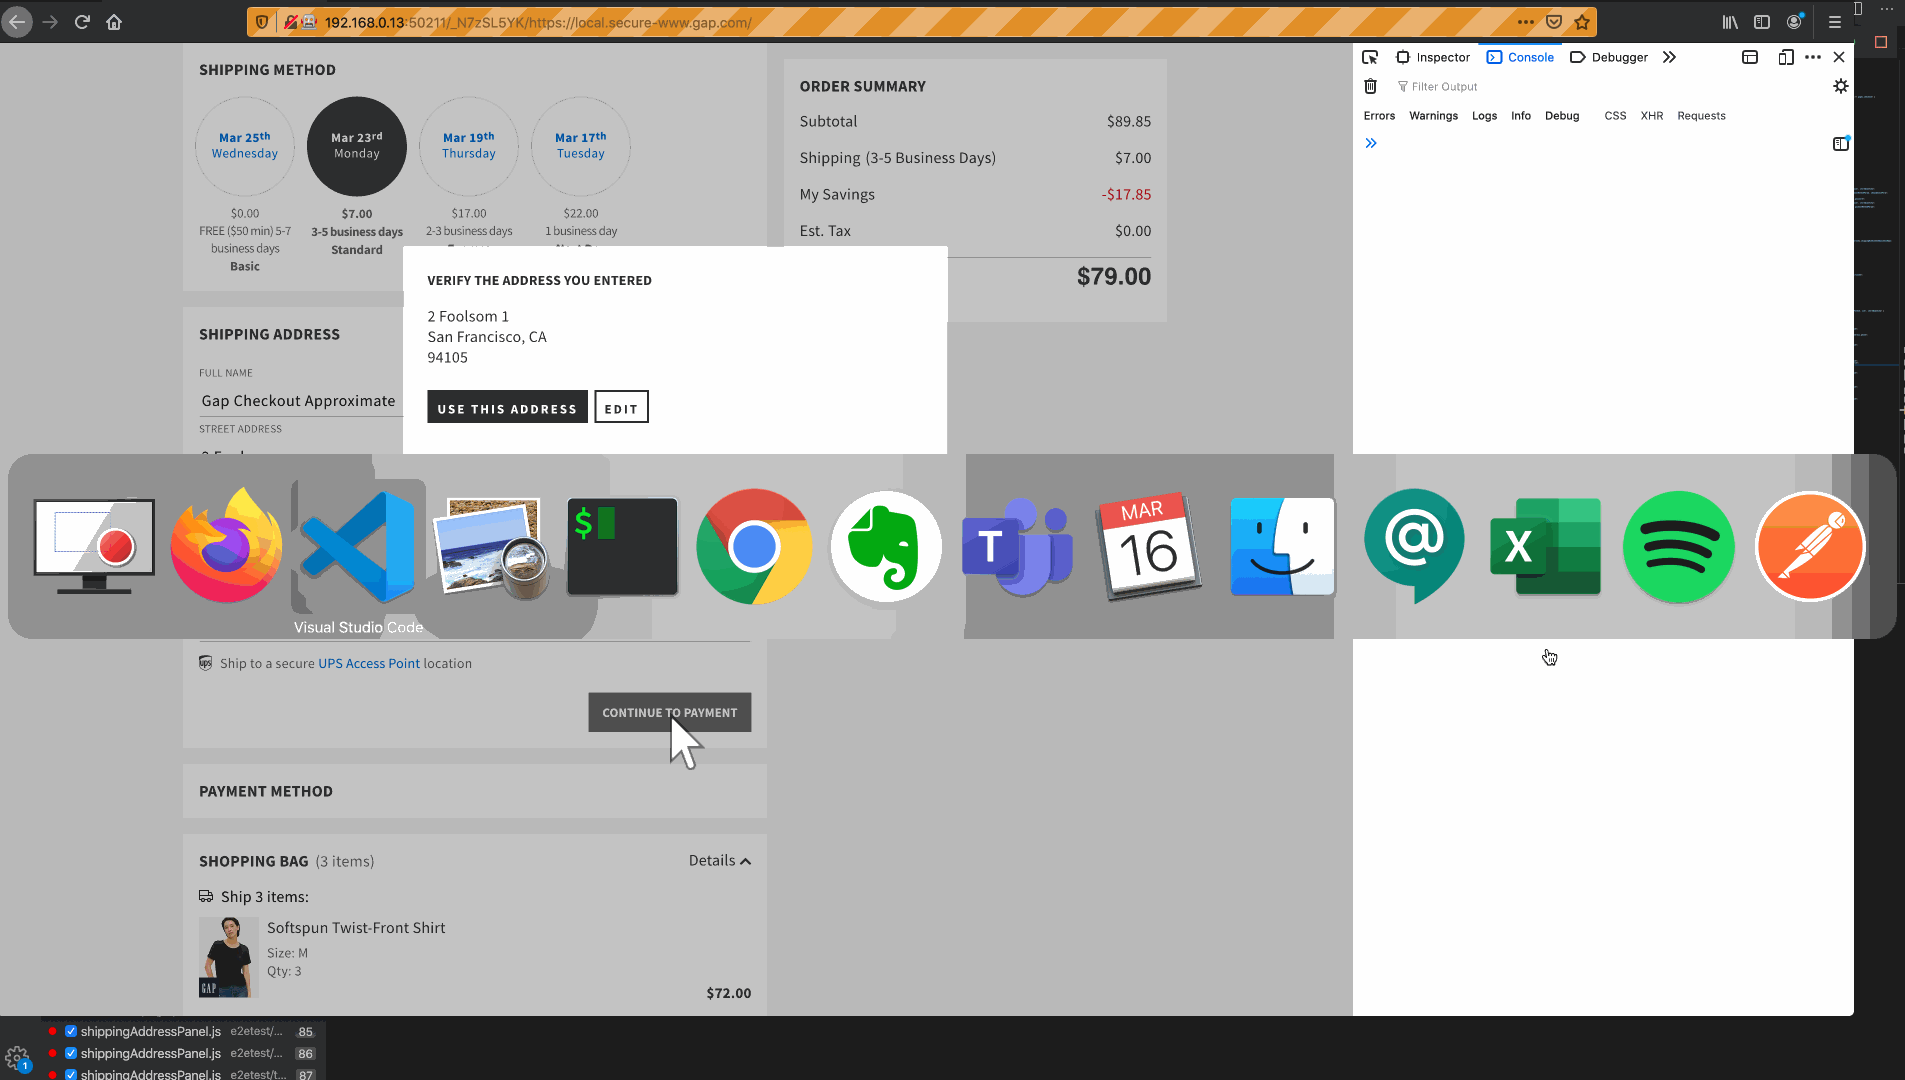Toggle the XHR console filter
This screenshot has width=1905, height=1080.
pos(1651,116)
